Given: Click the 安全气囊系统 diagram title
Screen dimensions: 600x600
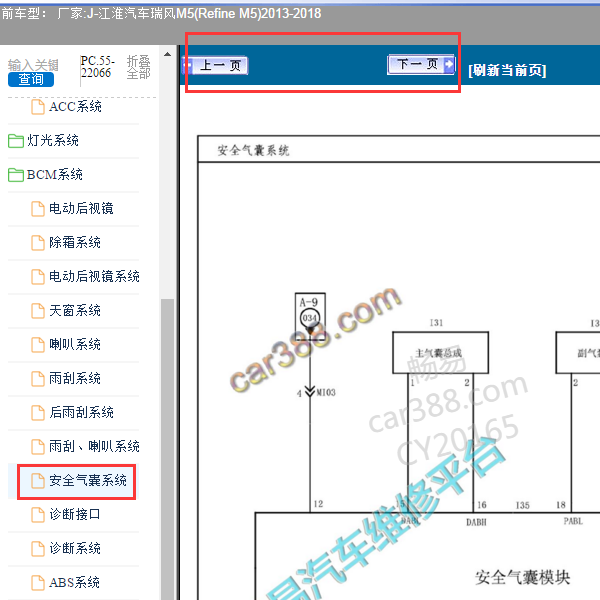Looking at the screenshot, I should (253, 150).
